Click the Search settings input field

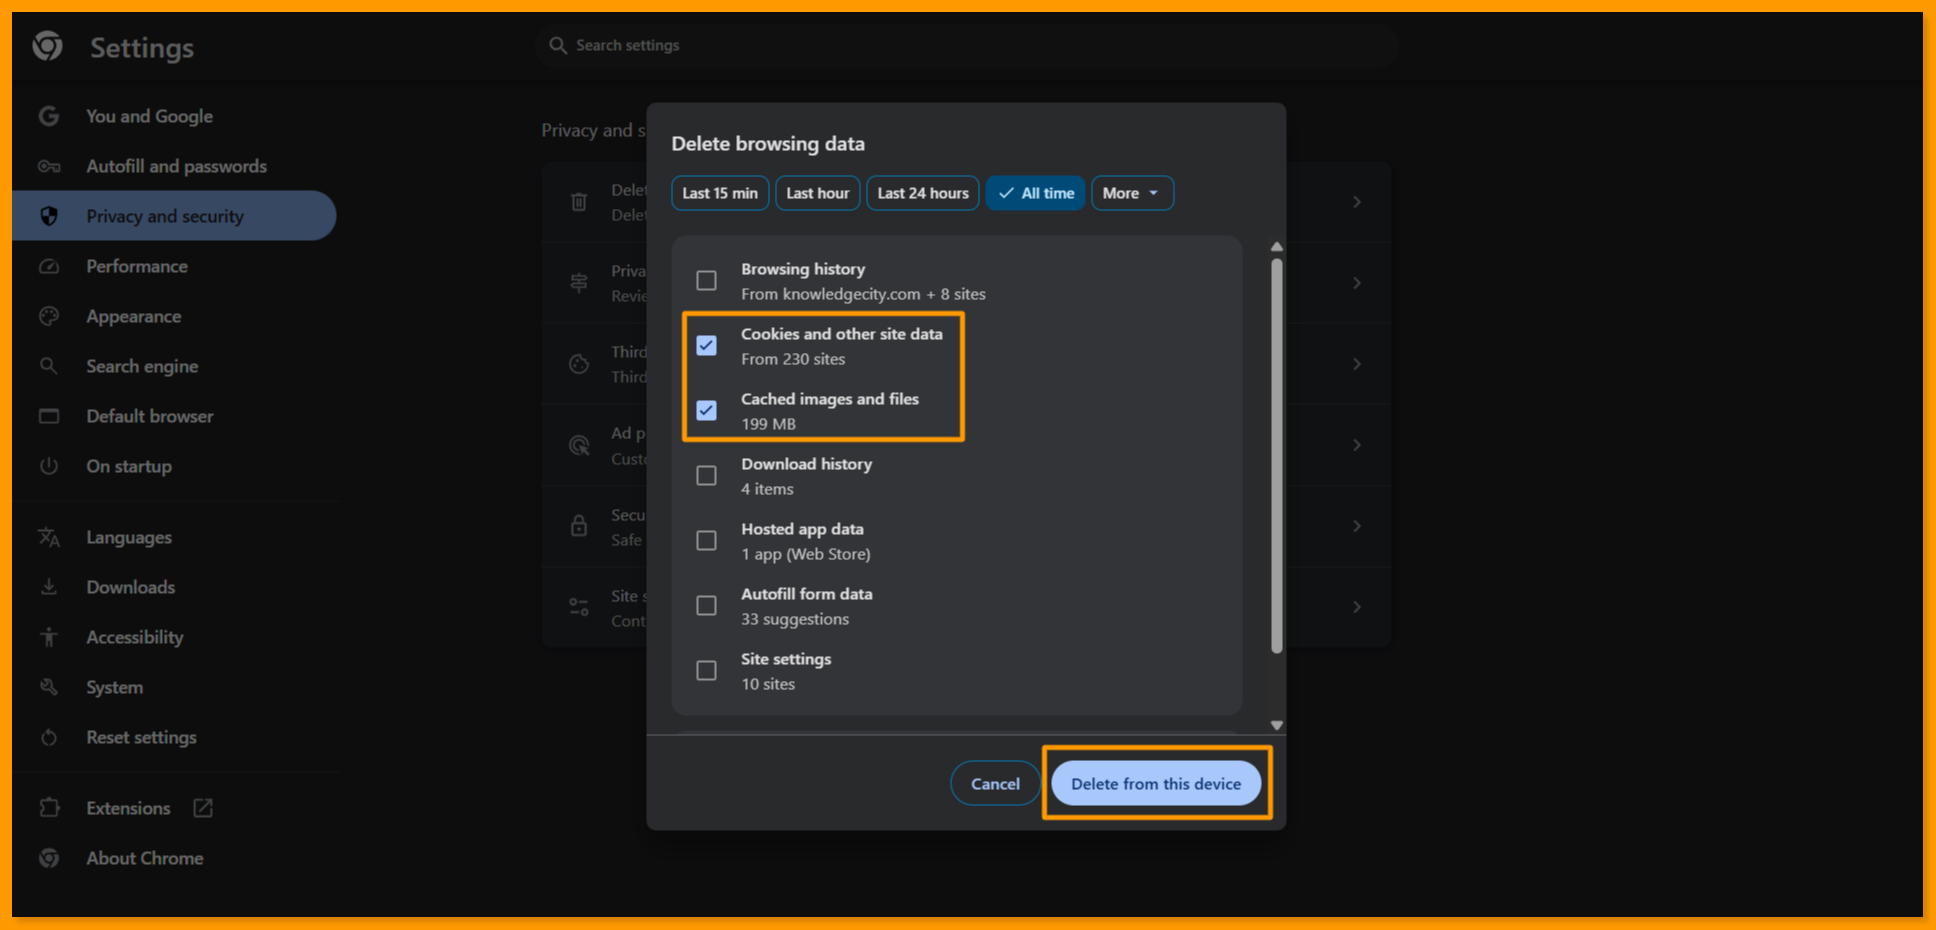(966, 45)
